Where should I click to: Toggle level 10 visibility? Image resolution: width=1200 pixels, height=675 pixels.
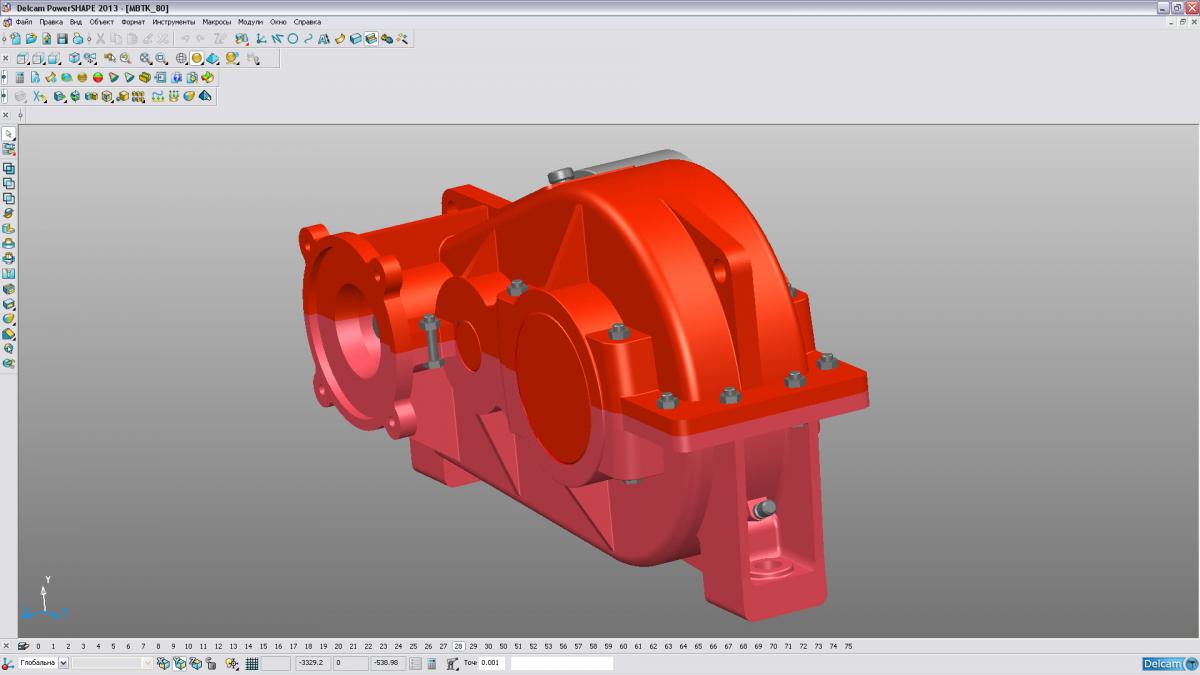[x=188, y=646]
